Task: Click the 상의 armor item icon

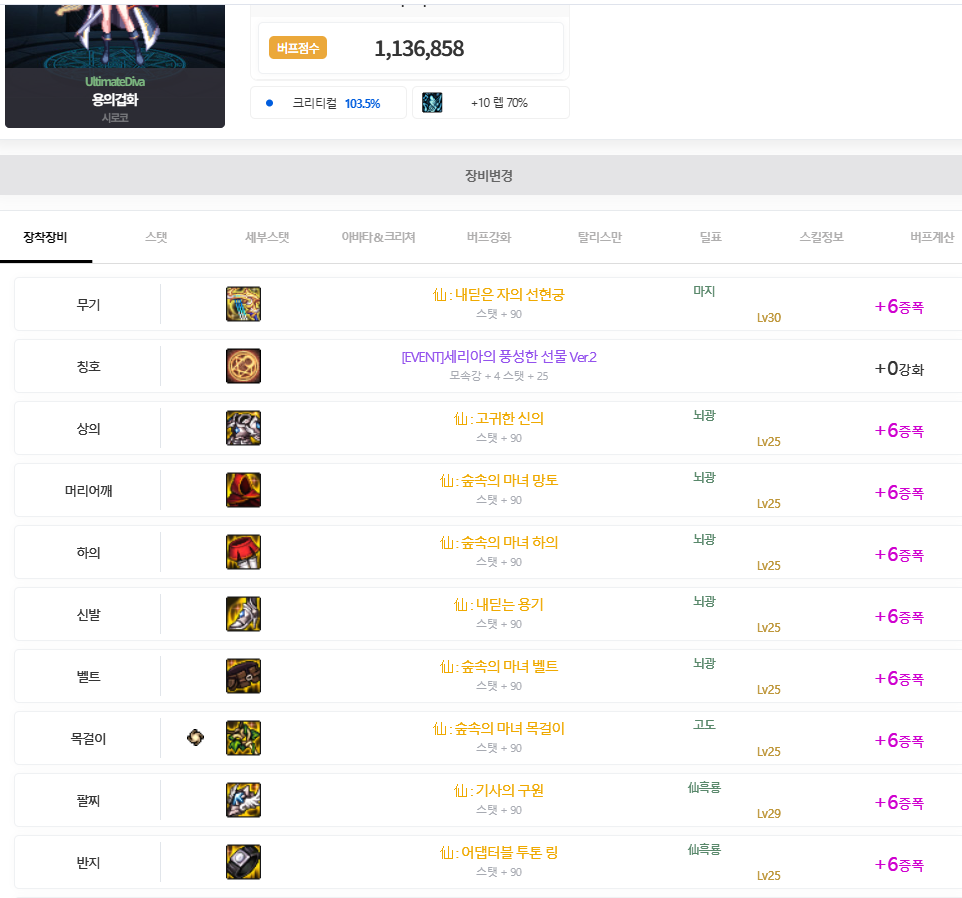Action: (x=243, y=428)
